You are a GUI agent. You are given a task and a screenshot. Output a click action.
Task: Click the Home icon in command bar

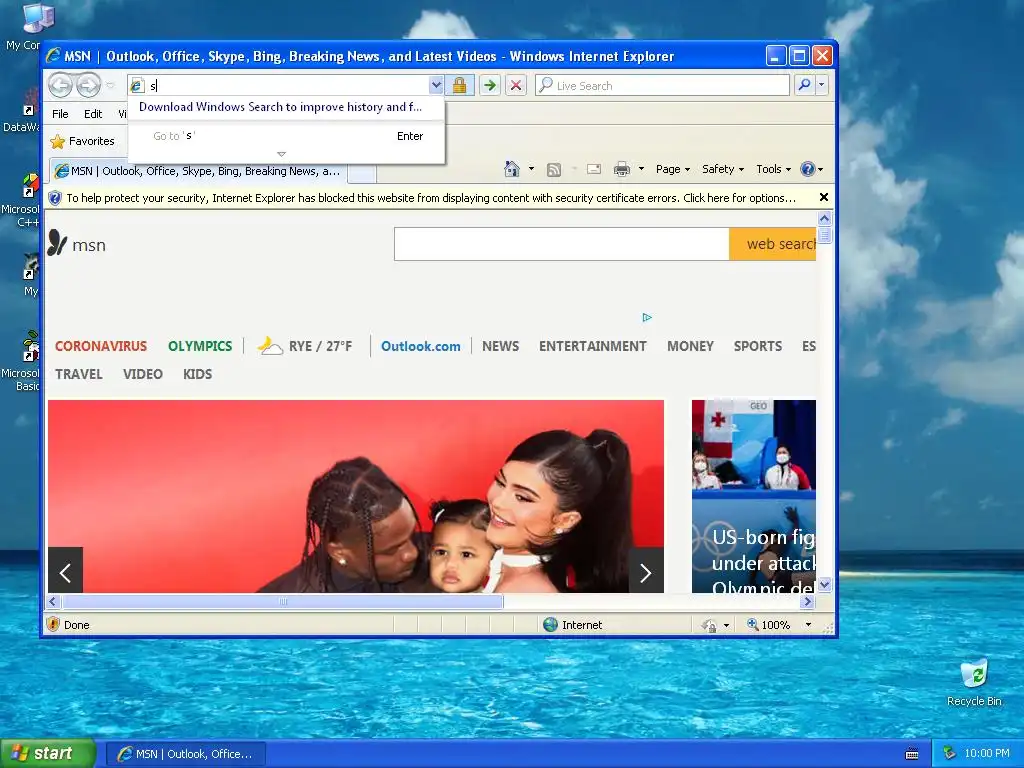(x=512, y=169)
